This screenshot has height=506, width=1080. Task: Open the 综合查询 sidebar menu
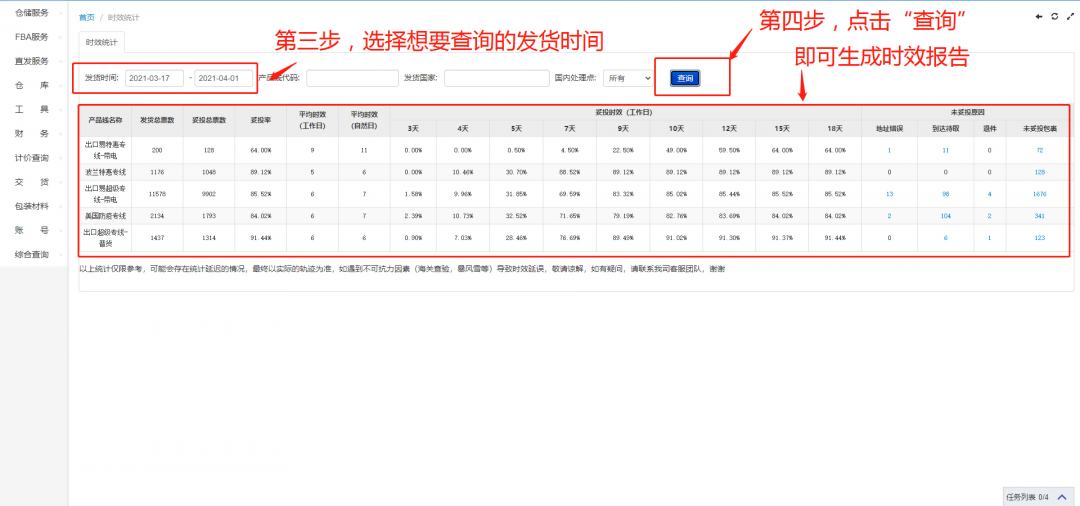34,254
